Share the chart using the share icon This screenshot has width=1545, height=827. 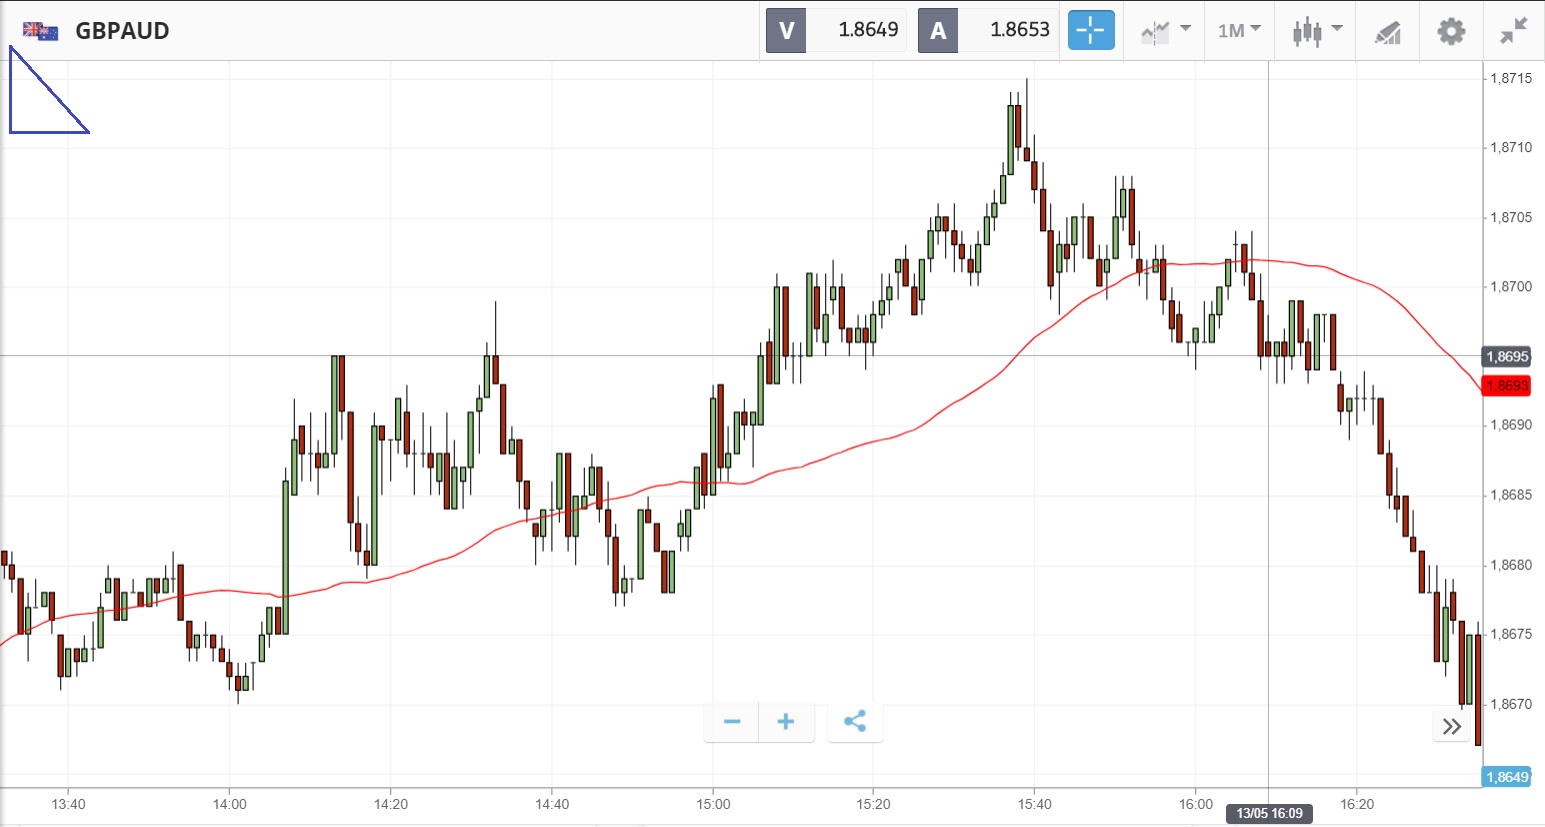click(x=855, y=721)
